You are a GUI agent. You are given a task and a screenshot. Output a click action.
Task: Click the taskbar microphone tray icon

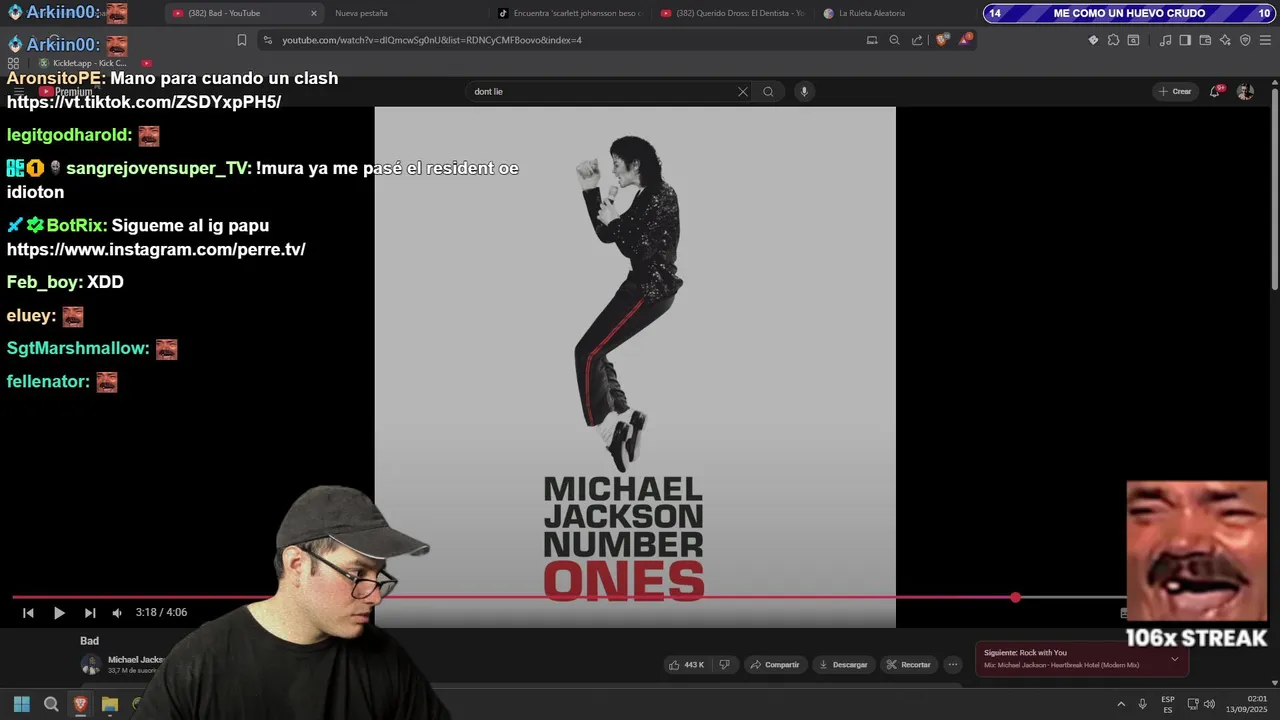(1142, 705)
